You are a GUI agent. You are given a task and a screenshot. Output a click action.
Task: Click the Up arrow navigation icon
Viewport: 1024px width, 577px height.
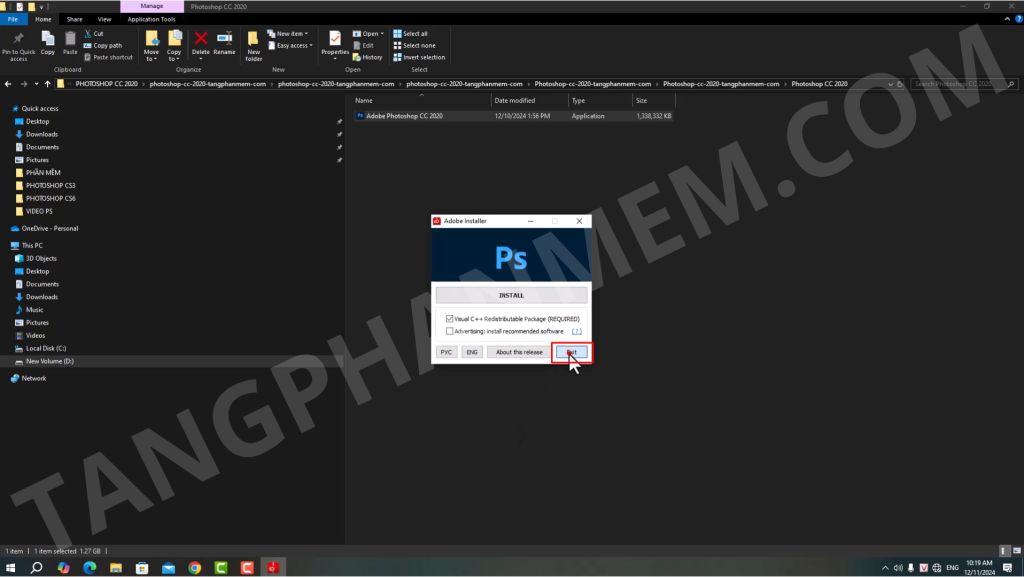tap(48, 84)
